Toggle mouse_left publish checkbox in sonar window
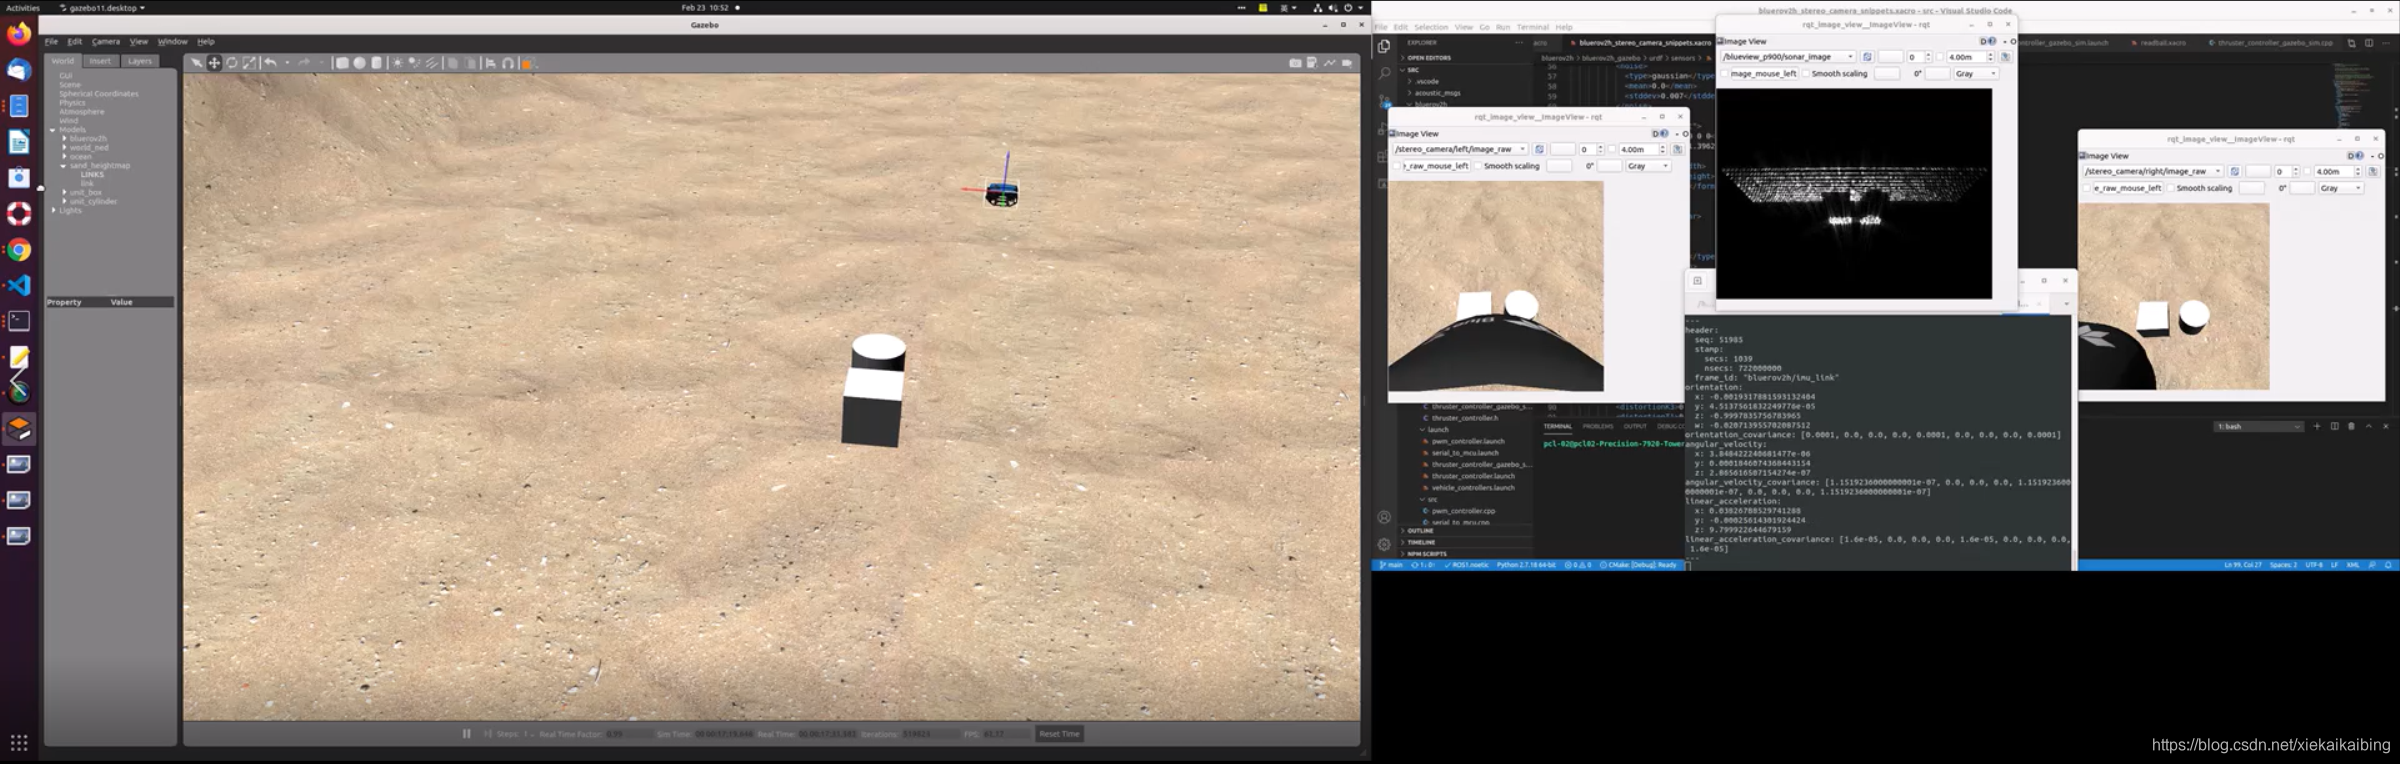The height and width of the screenshot is (764, 2400). [1725, 74]
